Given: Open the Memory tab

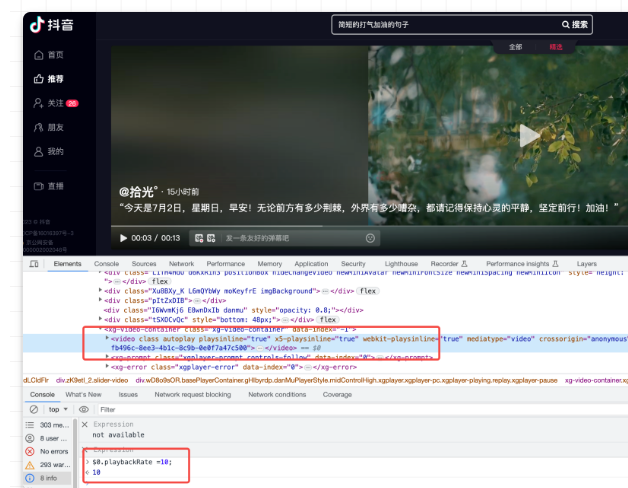Looking at the screenshot, I should click(270, 264).
